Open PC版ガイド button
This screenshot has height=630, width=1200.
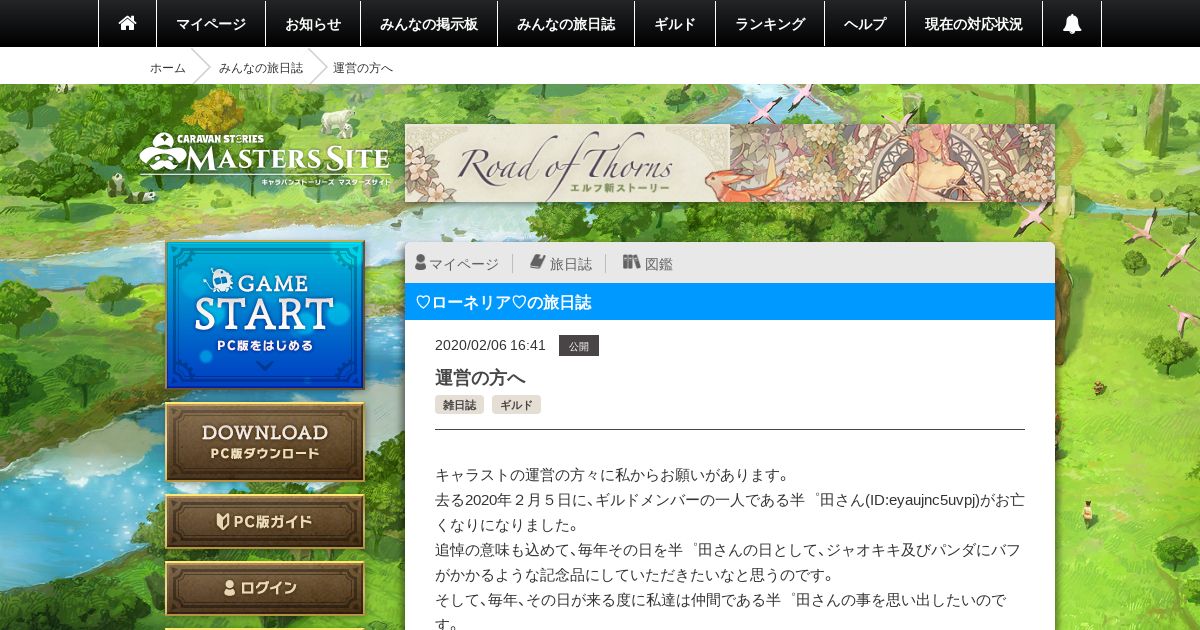[x=265, y=521]
